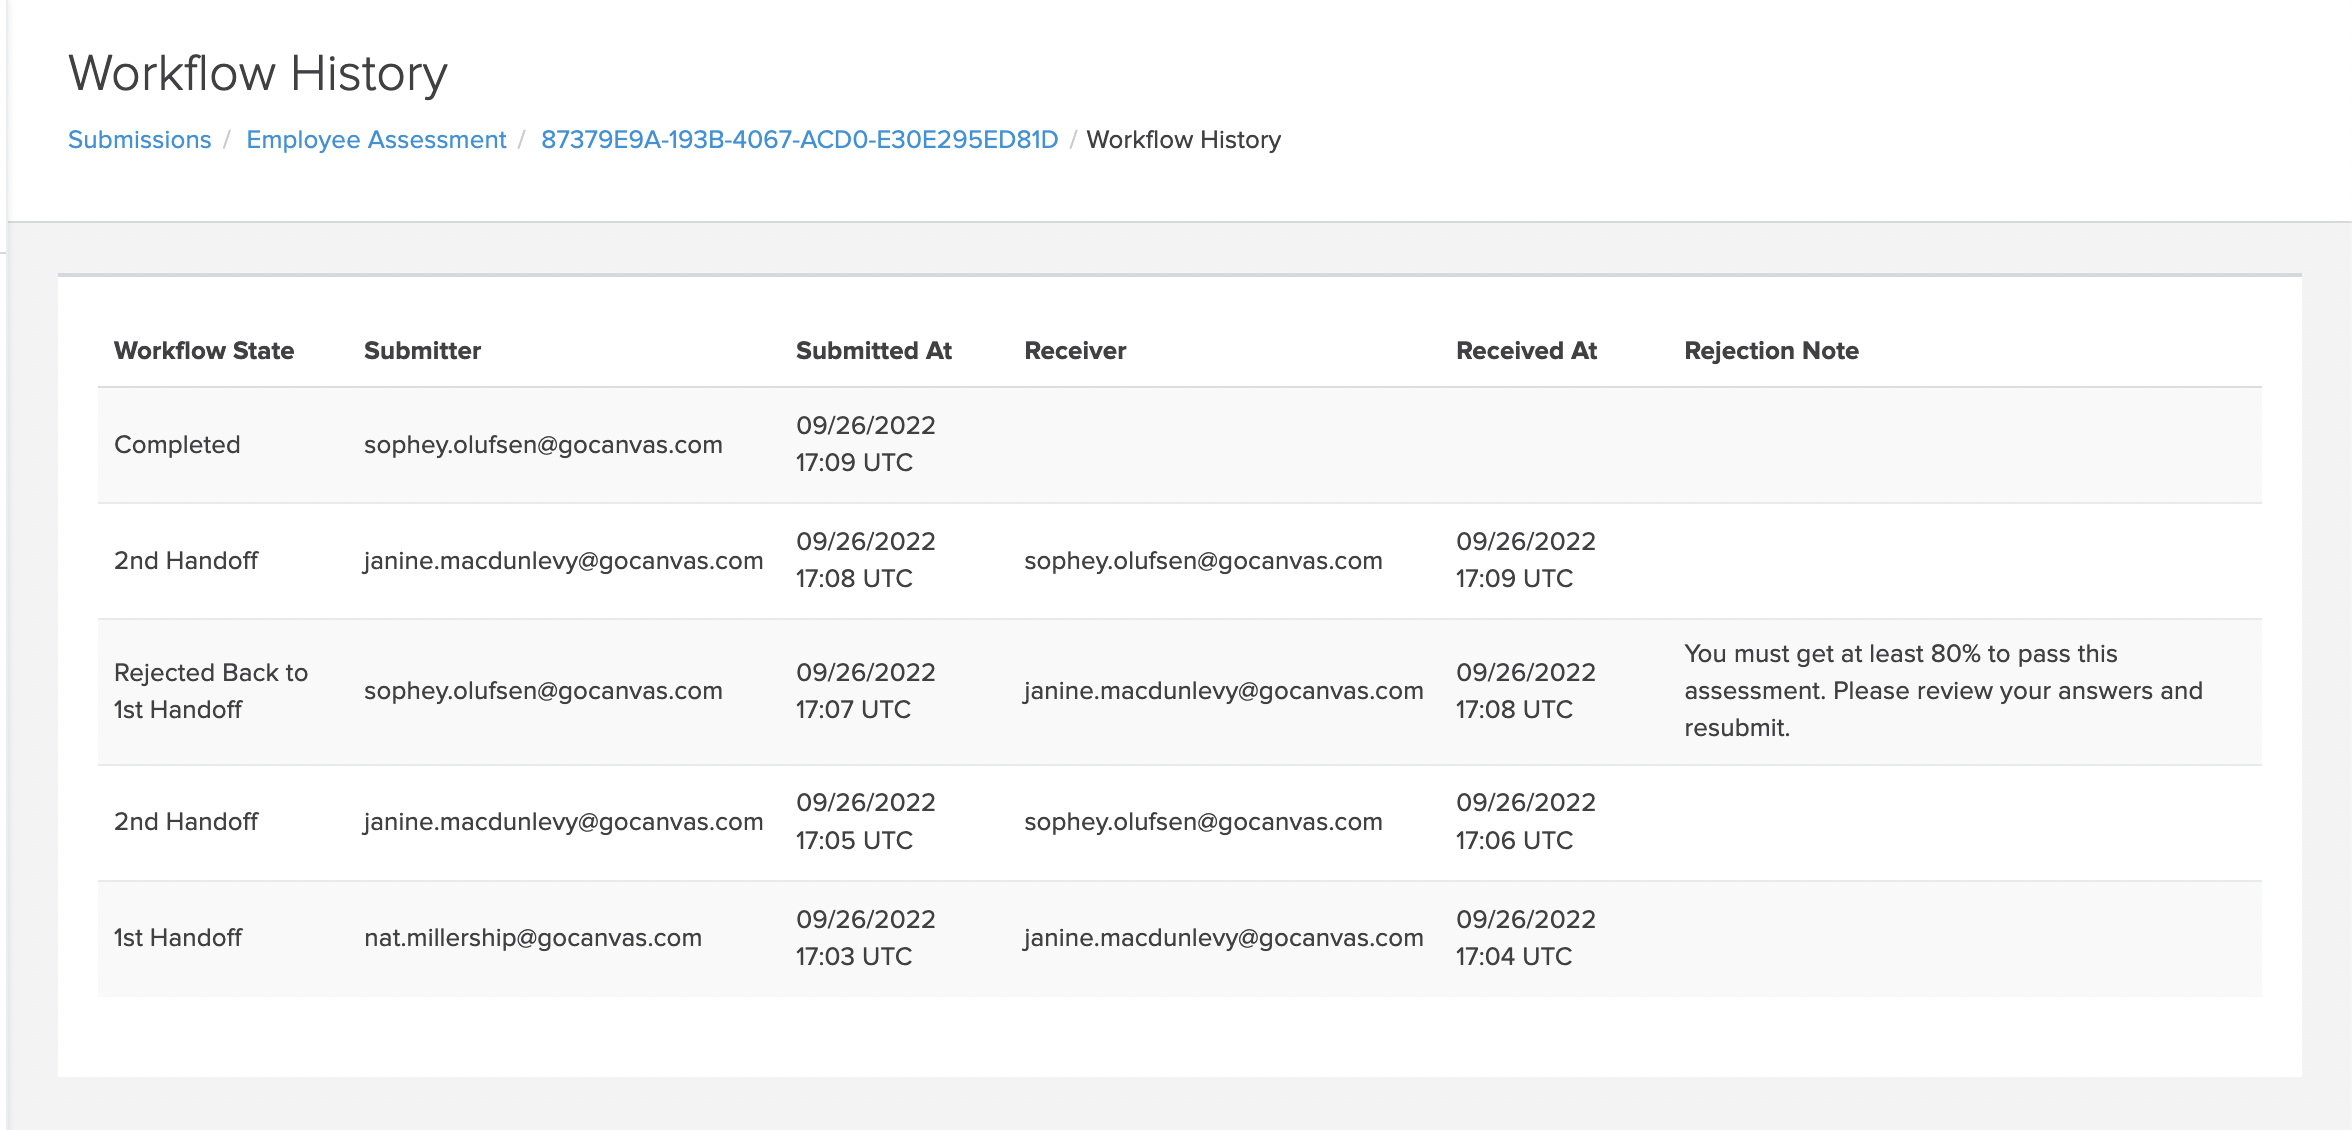Select the Submitted At column header
2352x1130 pixels.
pos(873,350)
